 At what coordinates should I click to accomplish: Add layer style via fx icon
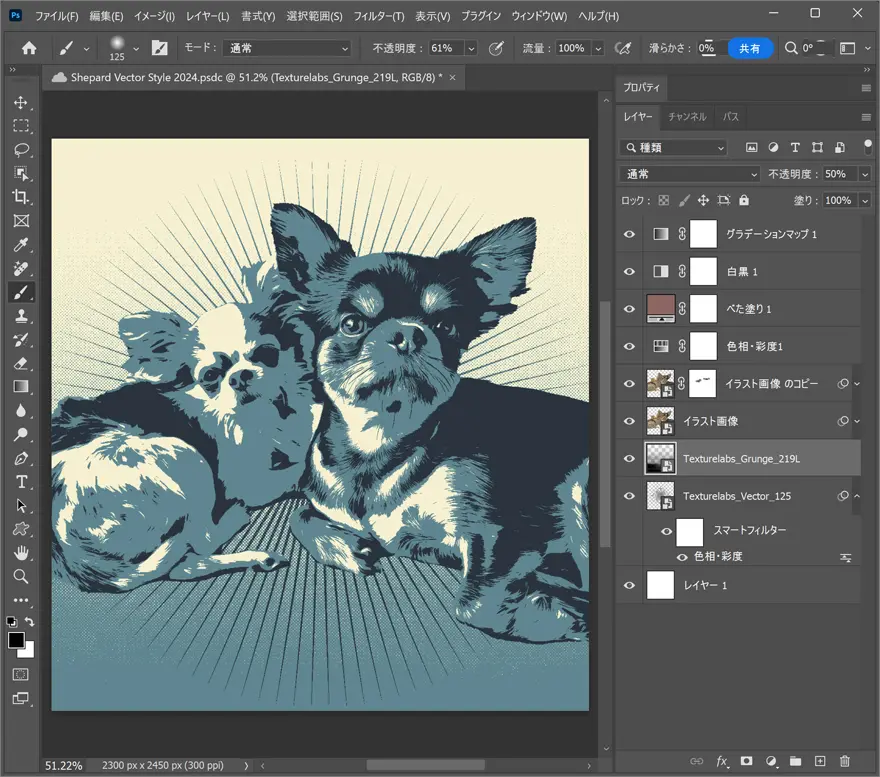pos(722,762)
